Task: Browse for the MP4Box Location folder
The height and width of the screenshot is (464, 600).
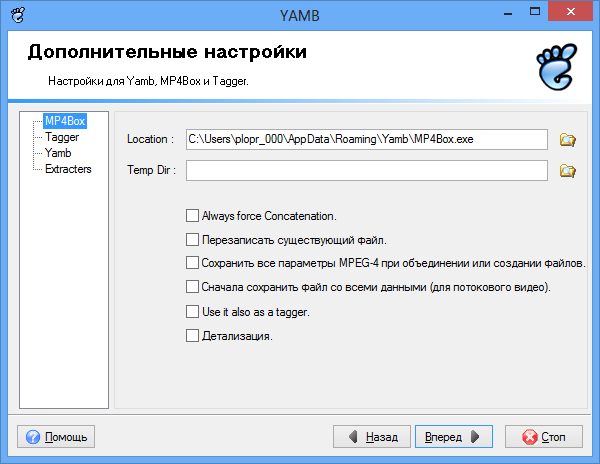Action: click(567, 139)
